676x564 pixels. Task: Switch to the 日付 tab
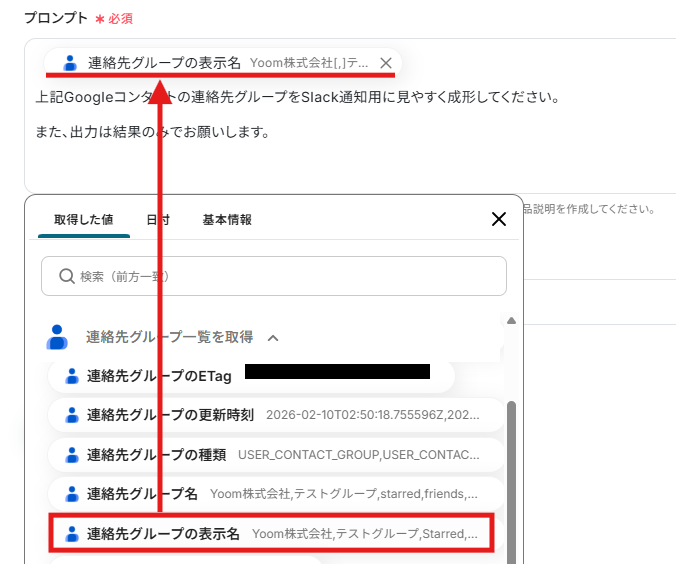click(158, 219)
